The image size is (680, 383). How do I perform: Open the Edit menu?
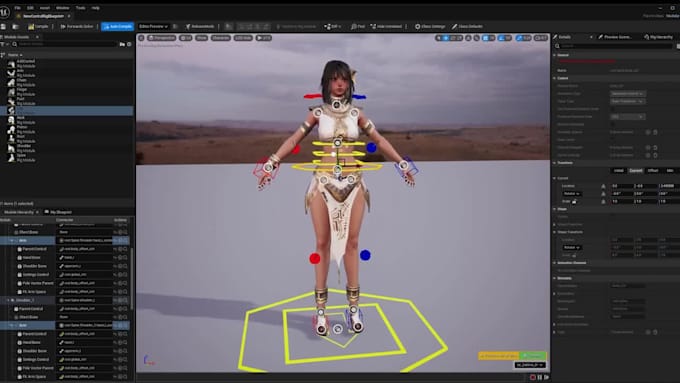point(30,8)
